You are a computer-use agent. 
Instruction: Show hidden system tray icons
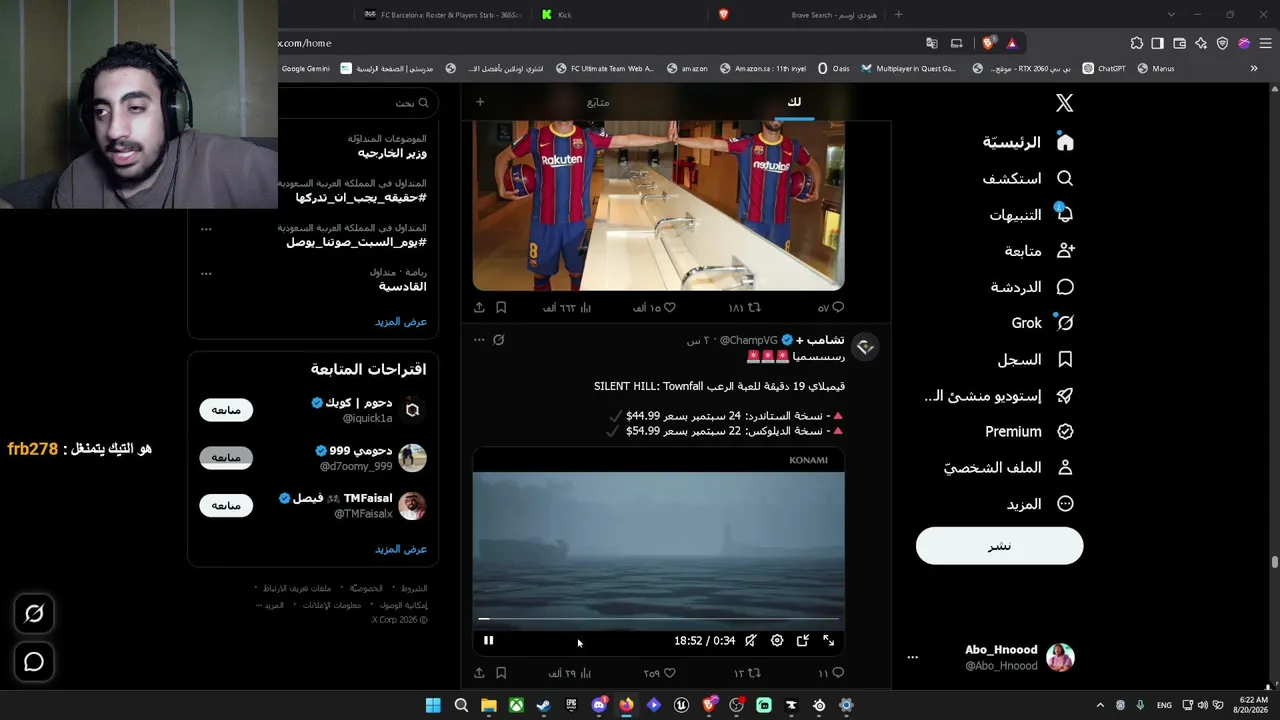(1100, 705)
